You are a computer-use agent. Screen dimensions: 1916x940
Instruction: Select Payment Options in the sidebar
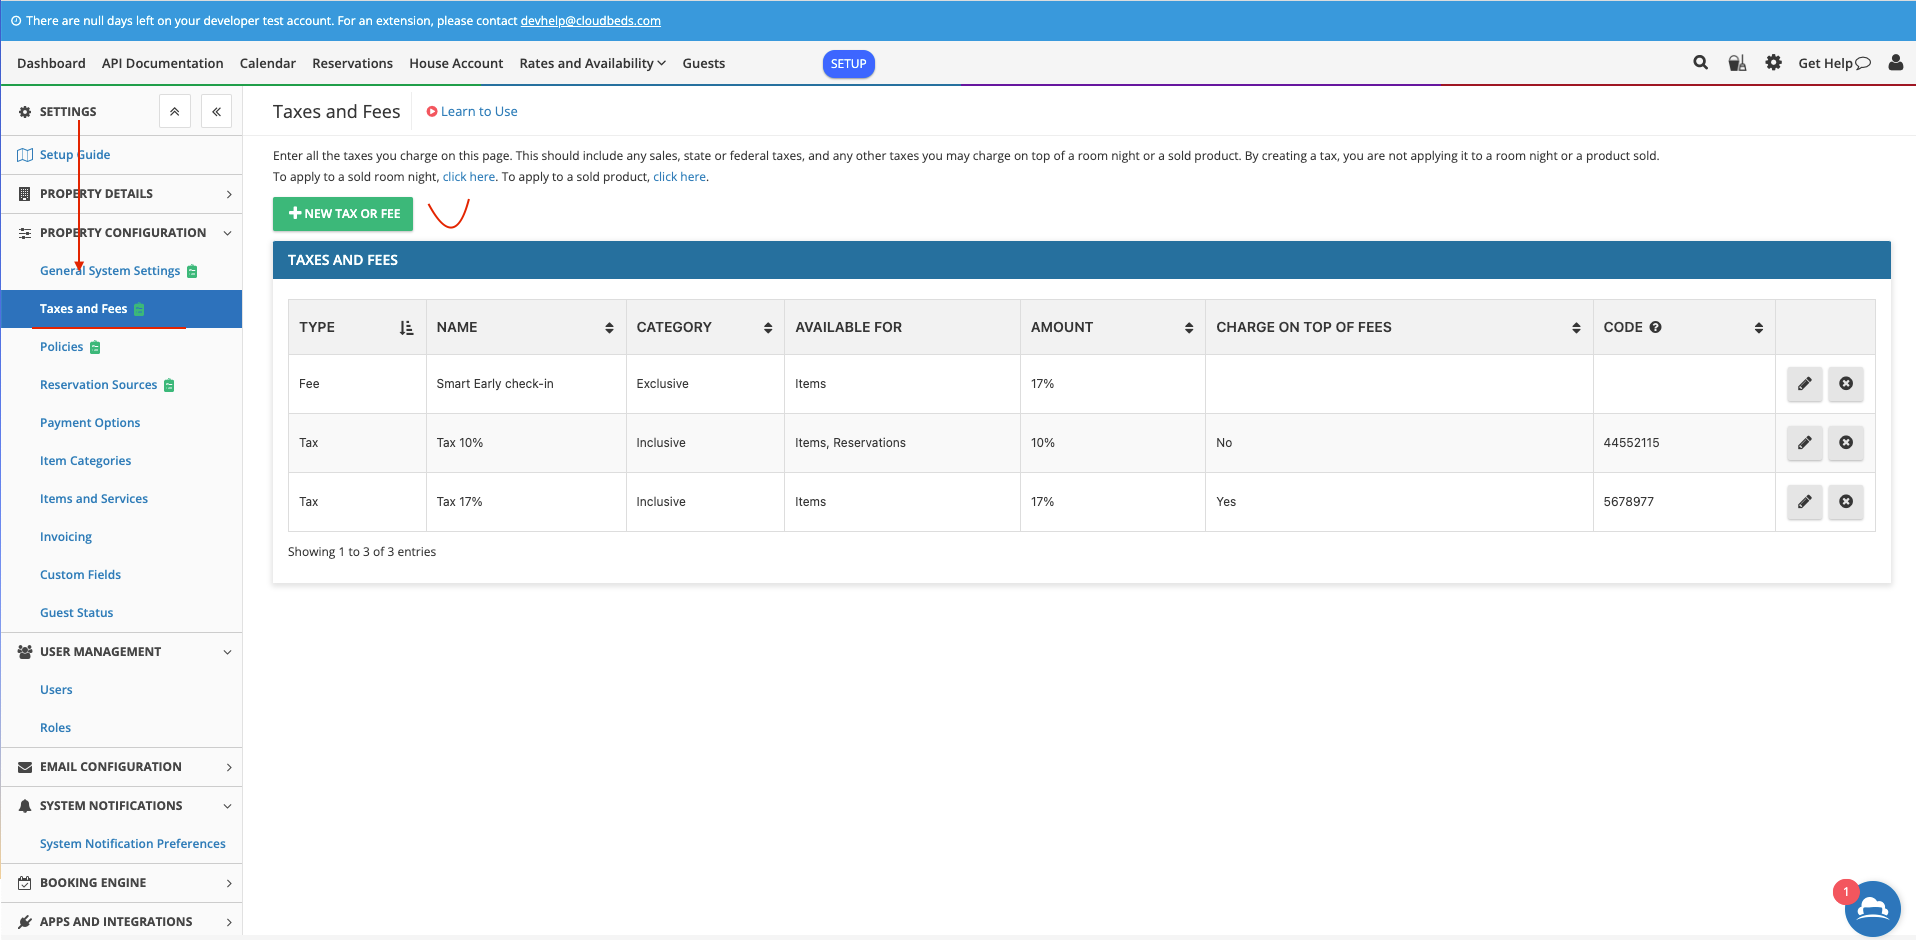tap(90, 422)
